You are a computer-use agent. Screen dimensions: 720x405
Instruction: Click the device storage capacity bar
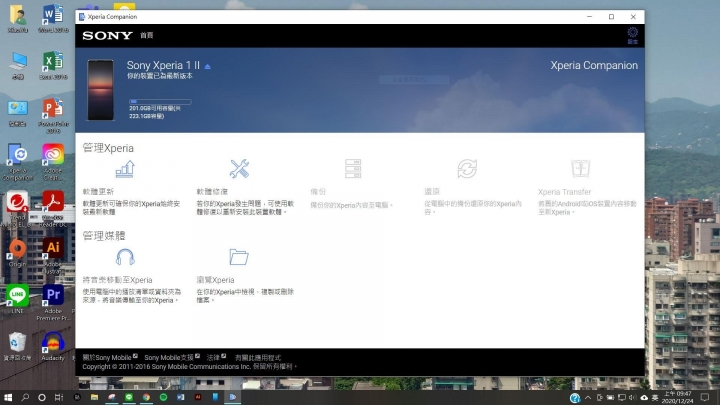(x=160, y=101)
